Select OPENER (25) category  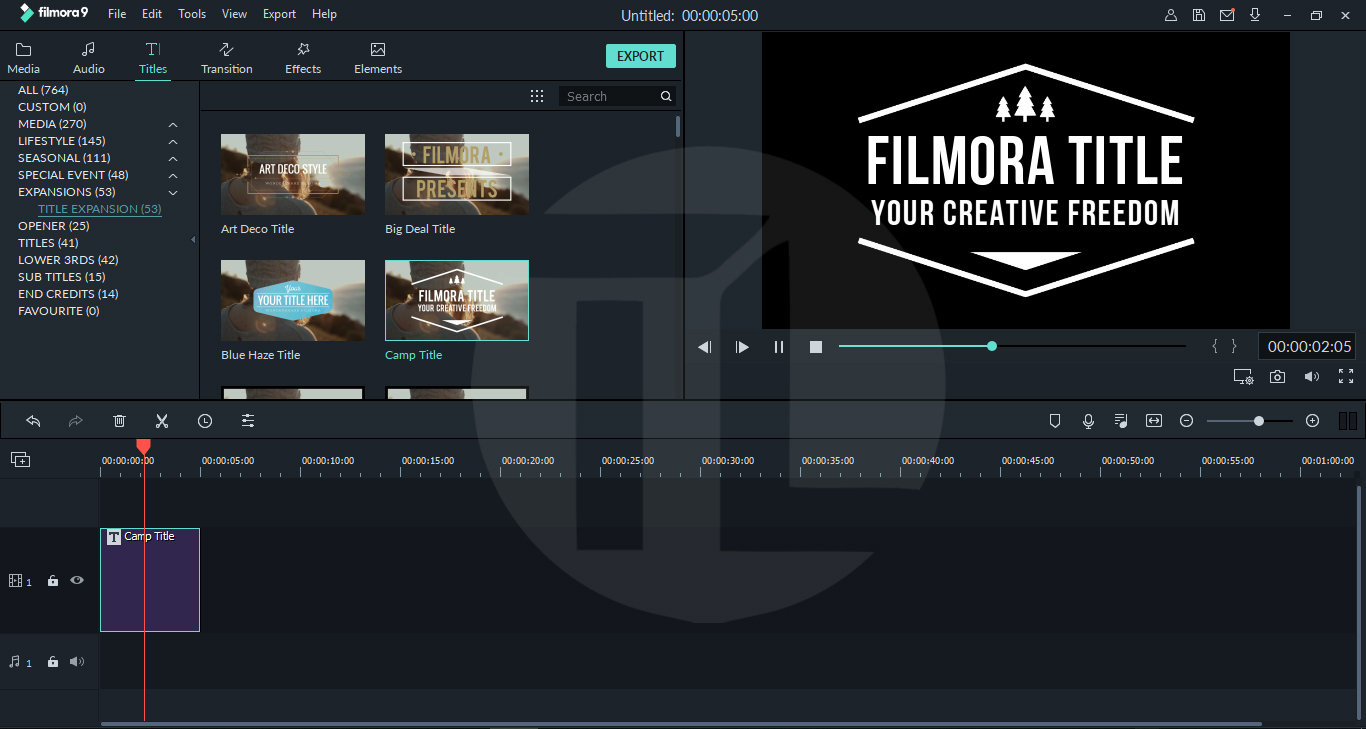(54, 226)
